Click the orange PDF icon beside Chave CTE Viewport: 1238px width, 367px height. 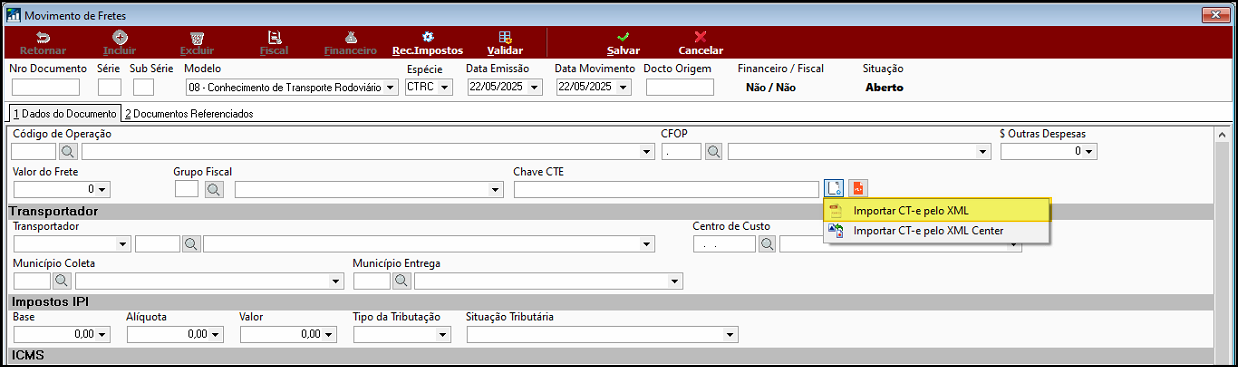tap(859, 188)
